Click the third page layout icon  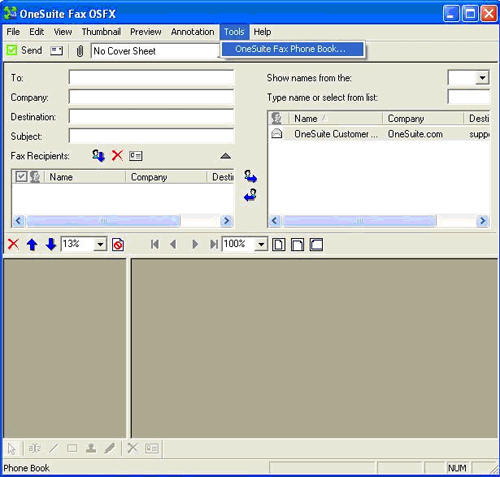316,244
